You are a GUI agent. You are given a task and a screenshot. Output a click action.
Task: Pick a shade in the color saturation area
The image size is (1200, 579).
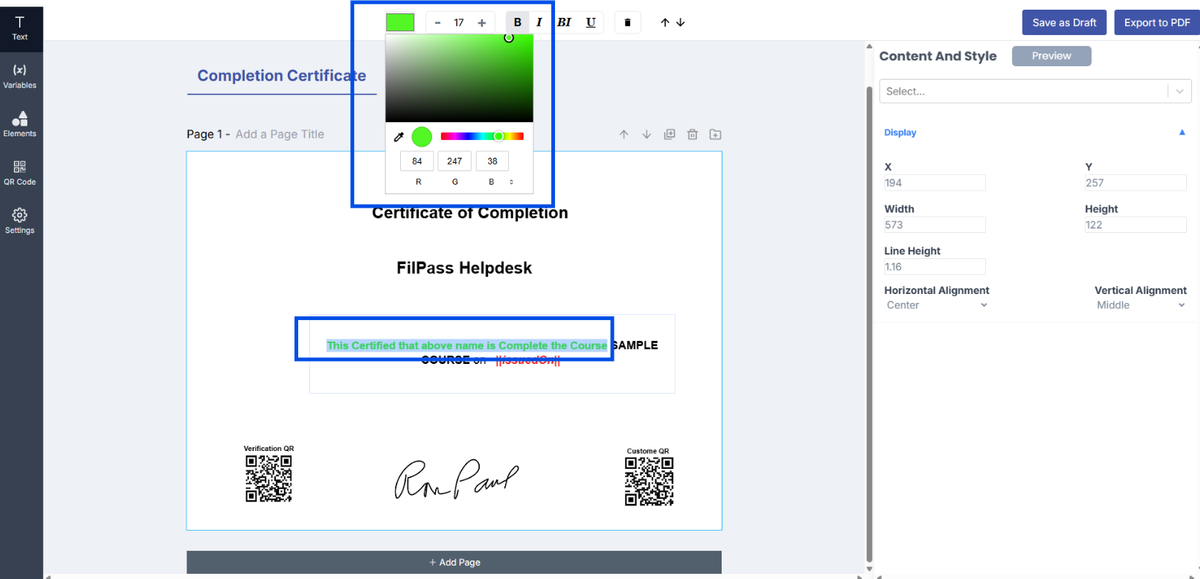click(x=459, y=79)
